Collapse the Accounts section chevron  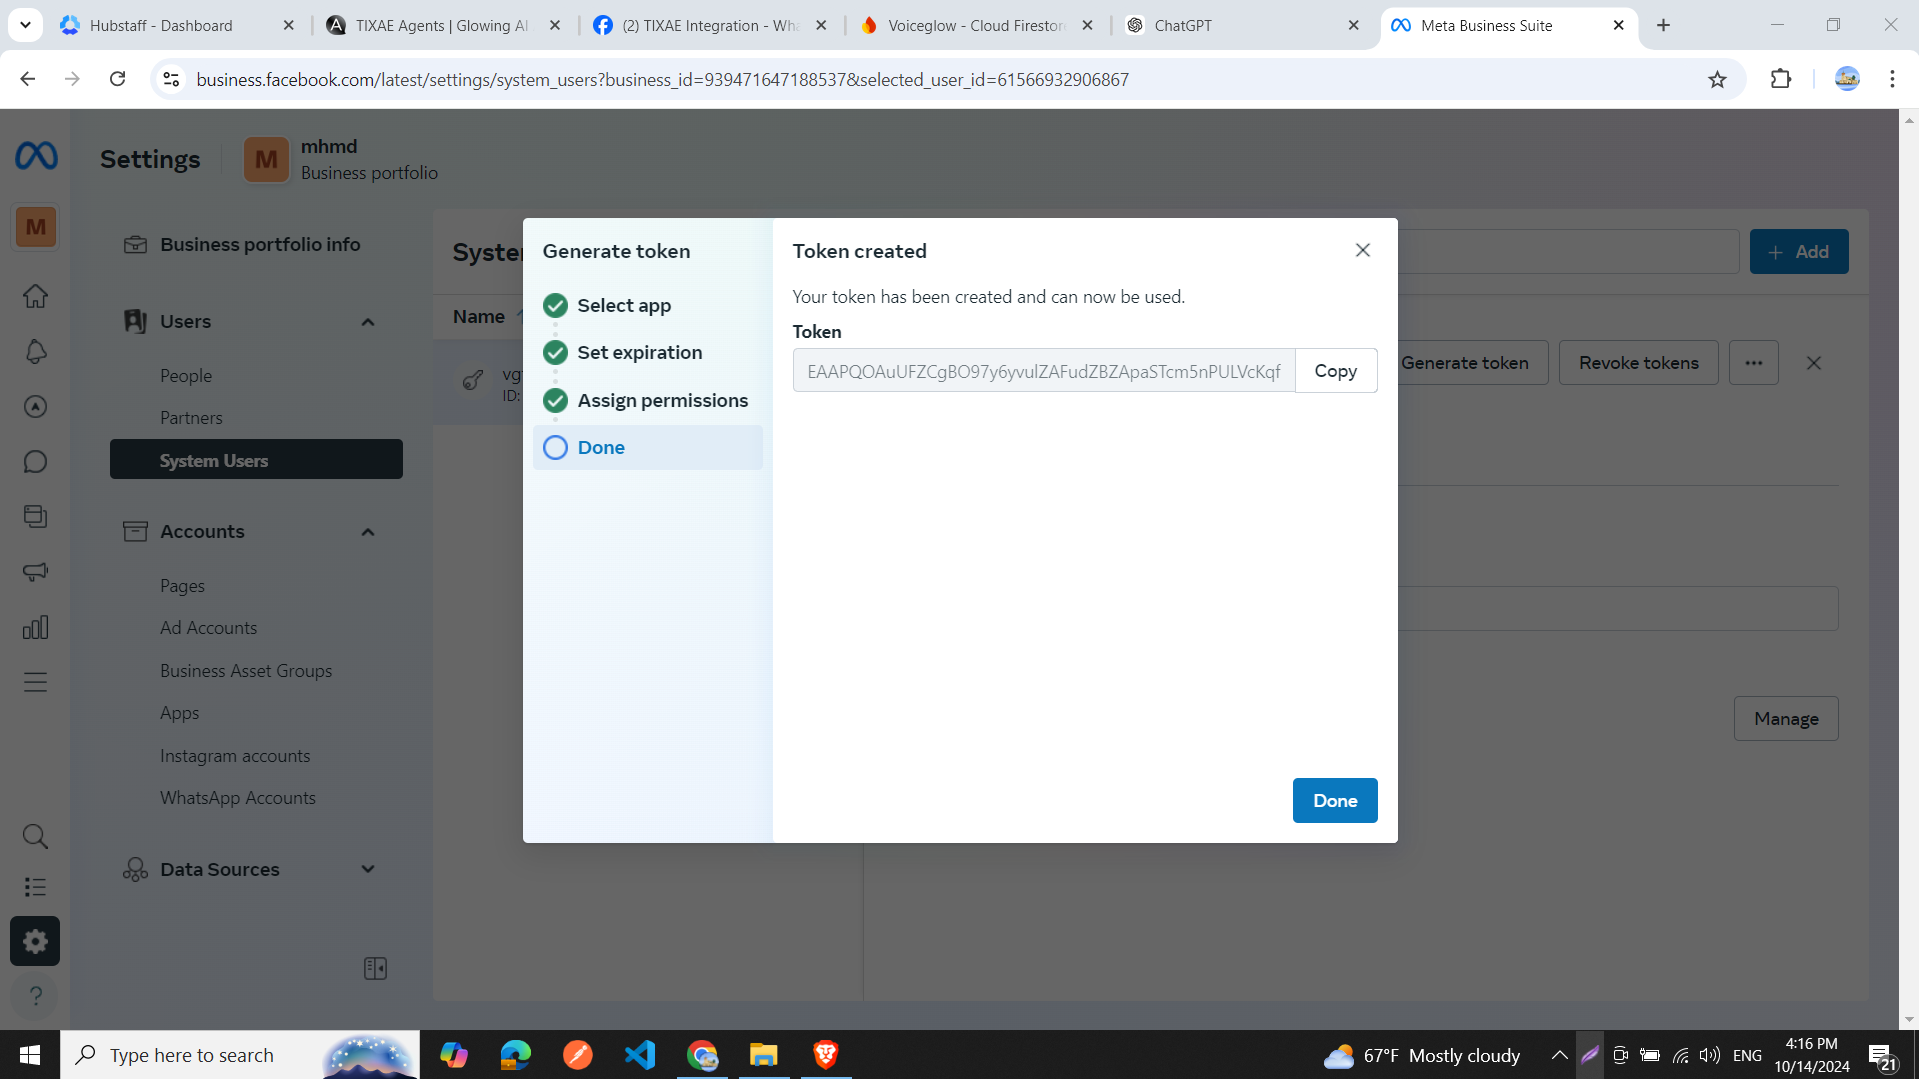[367, 531]
